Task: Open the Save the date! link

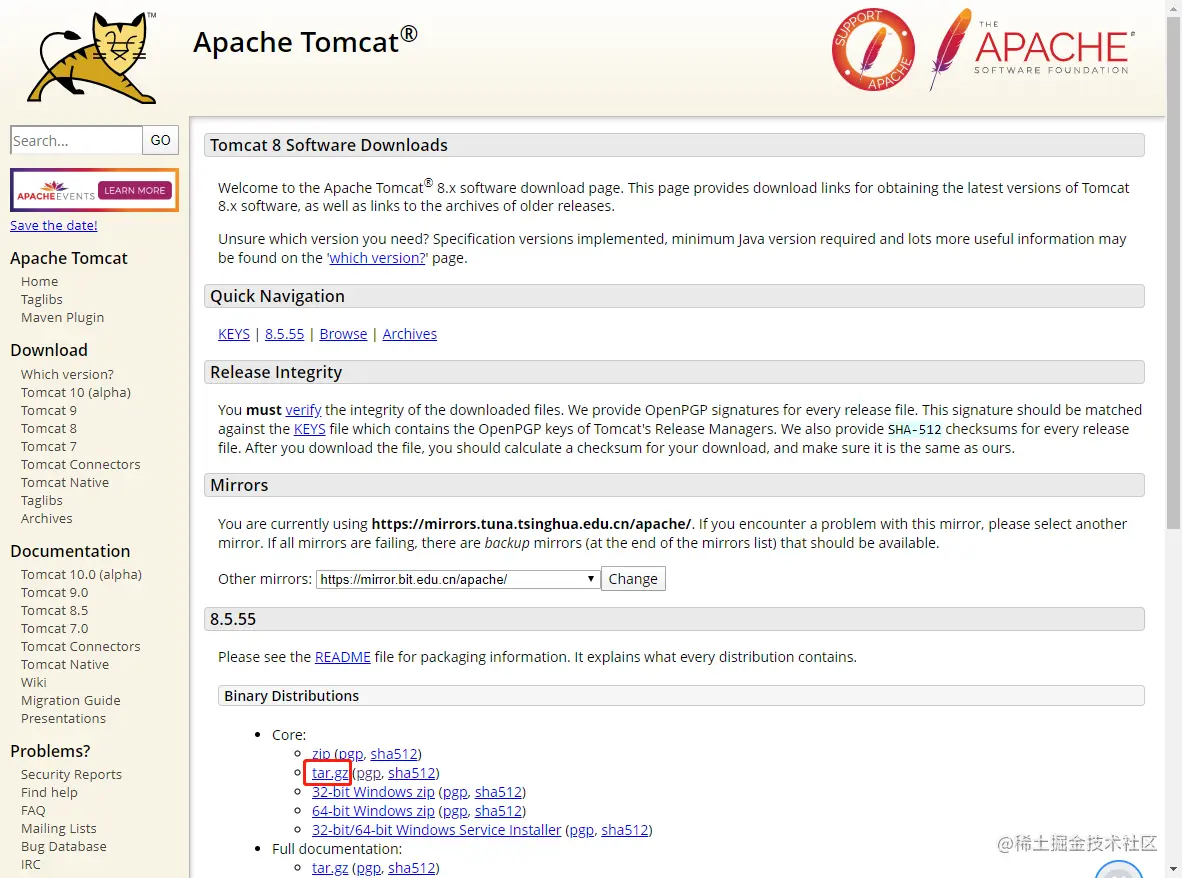Action: point(54,225)
